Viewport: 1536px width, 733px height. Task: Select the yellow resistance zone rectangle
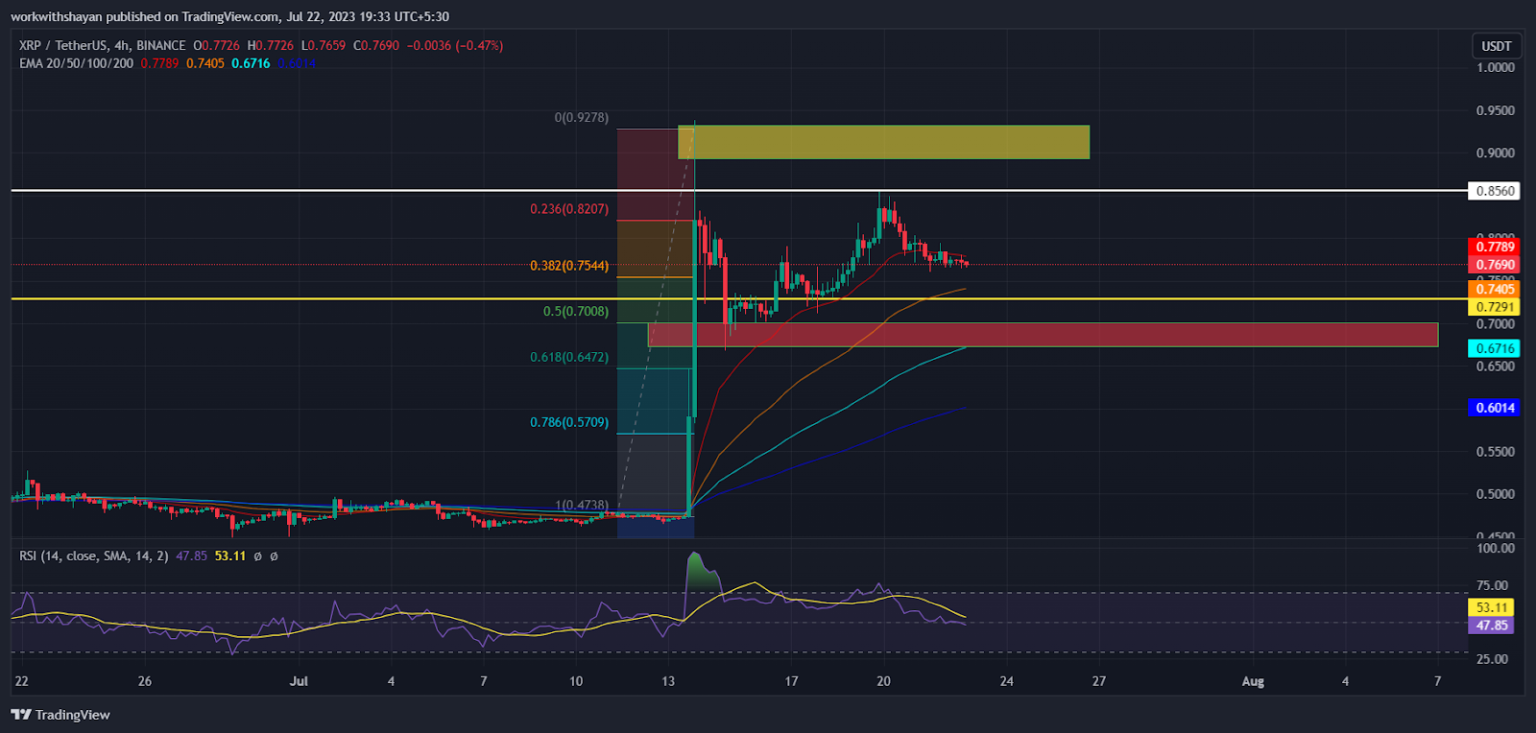(884, 142)
